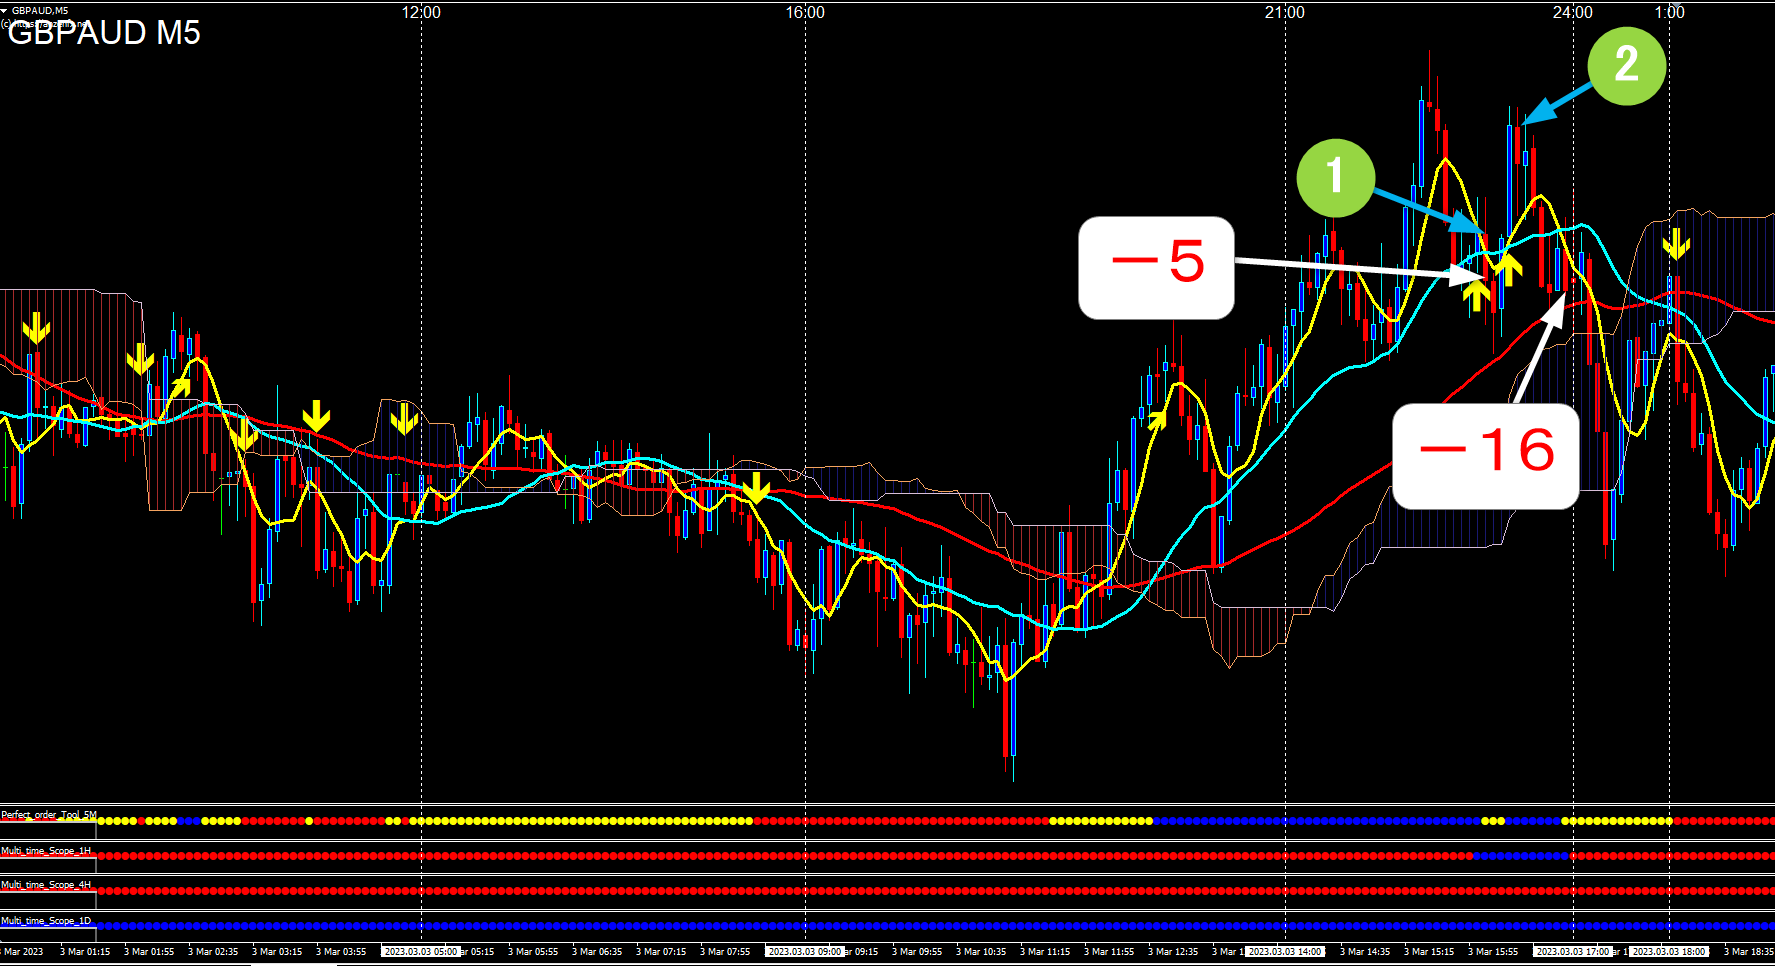
Task: Click the 3 Mar 05:55 time axis label
Action: pyautogui.click(x=533, y=952)
